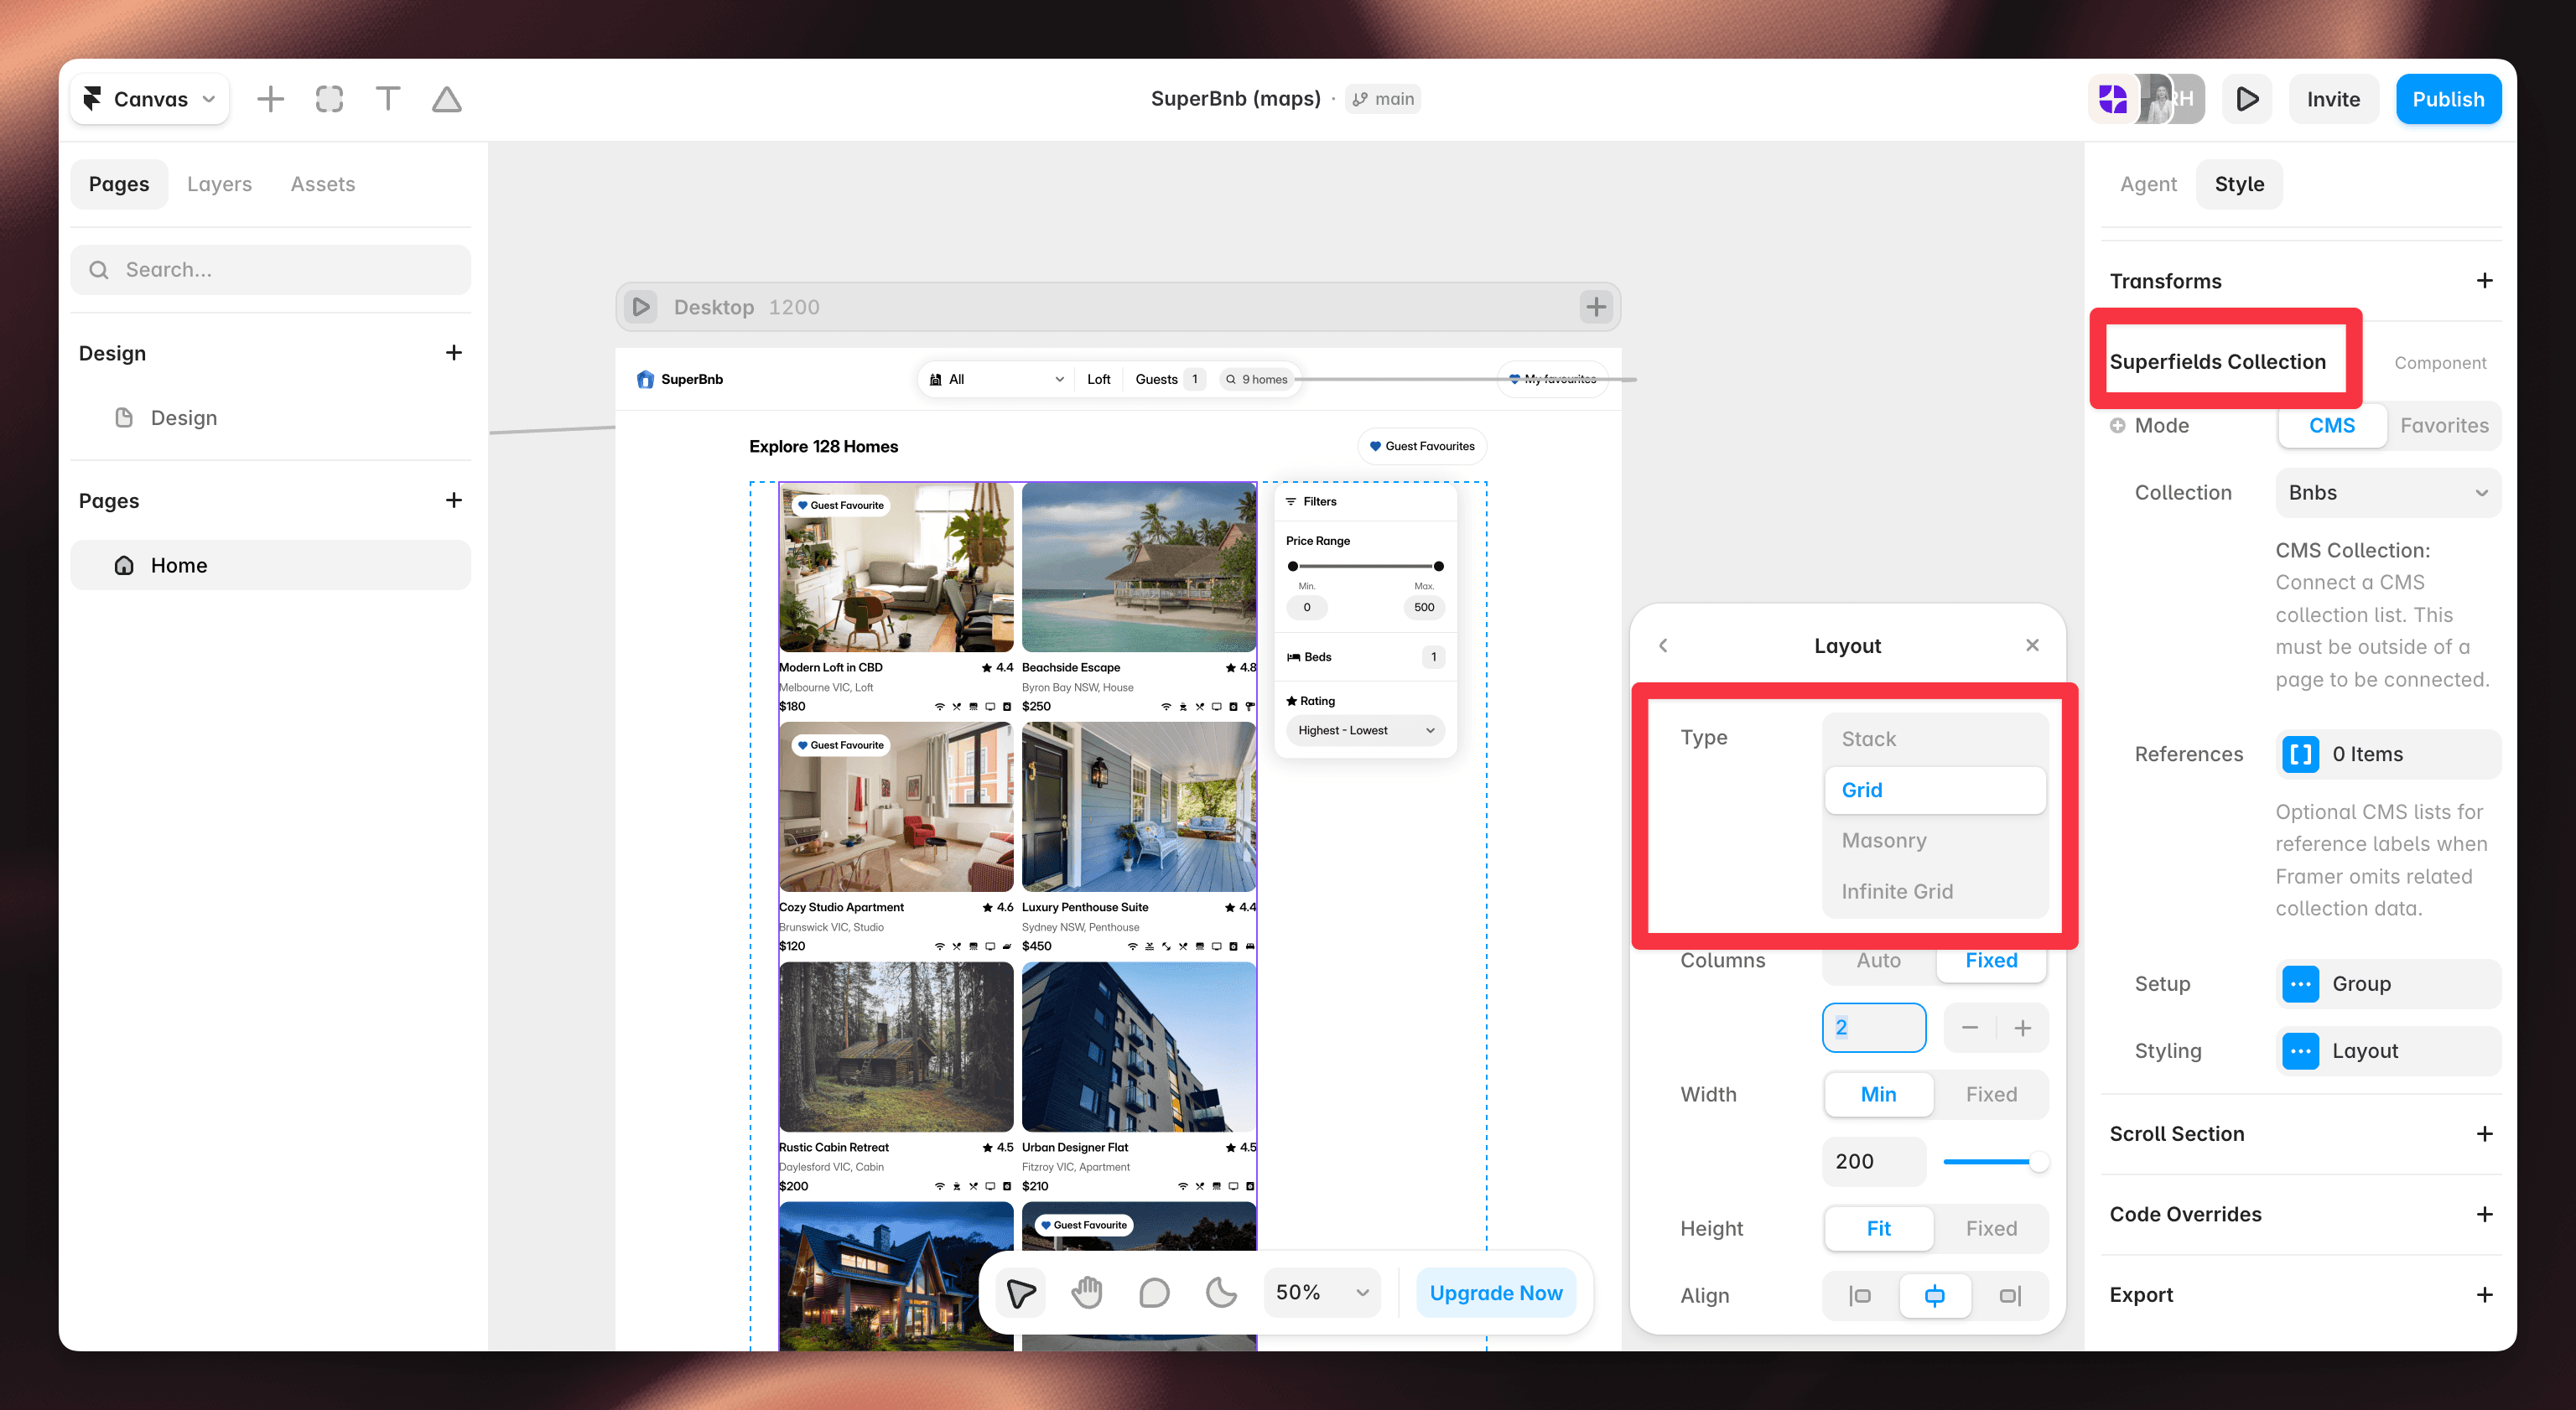Viewport: 2576px width, 1410px height.
Task: Click the Insert plus tool in toolbar
Action: point(270,99)
